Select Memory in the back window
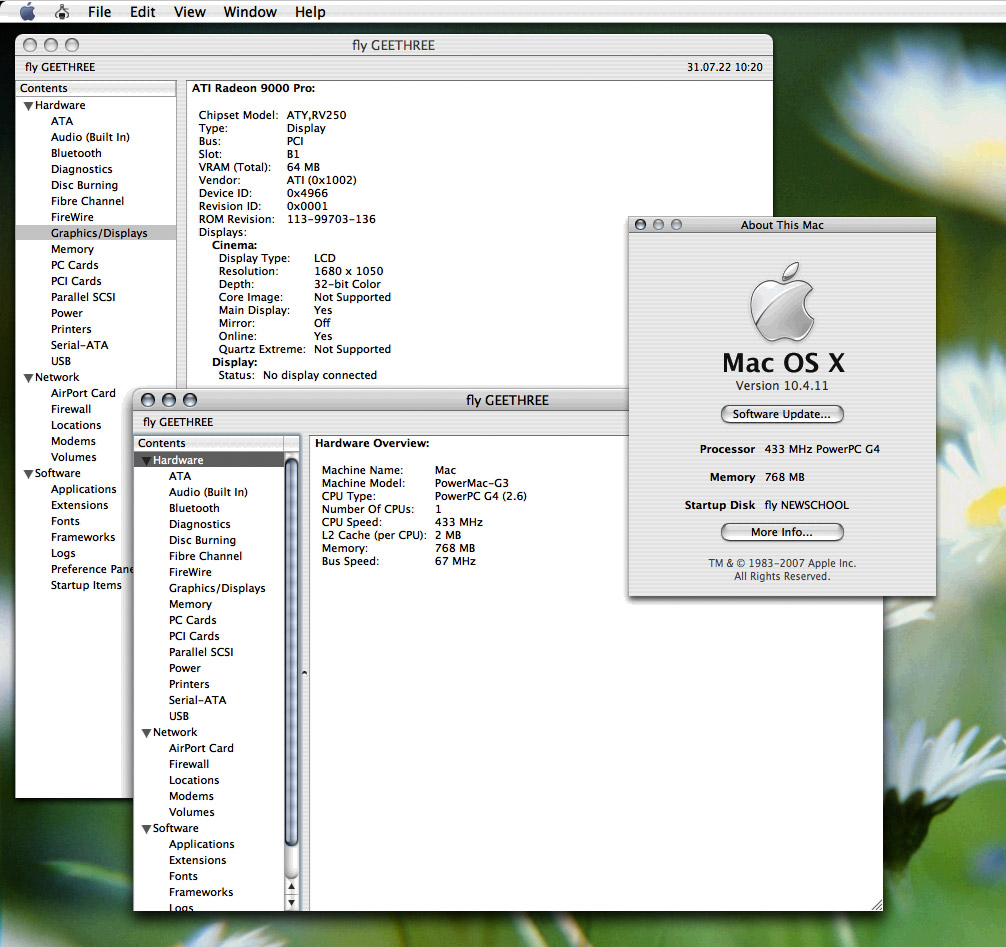The image size is (1006, 947). (72, 249)
